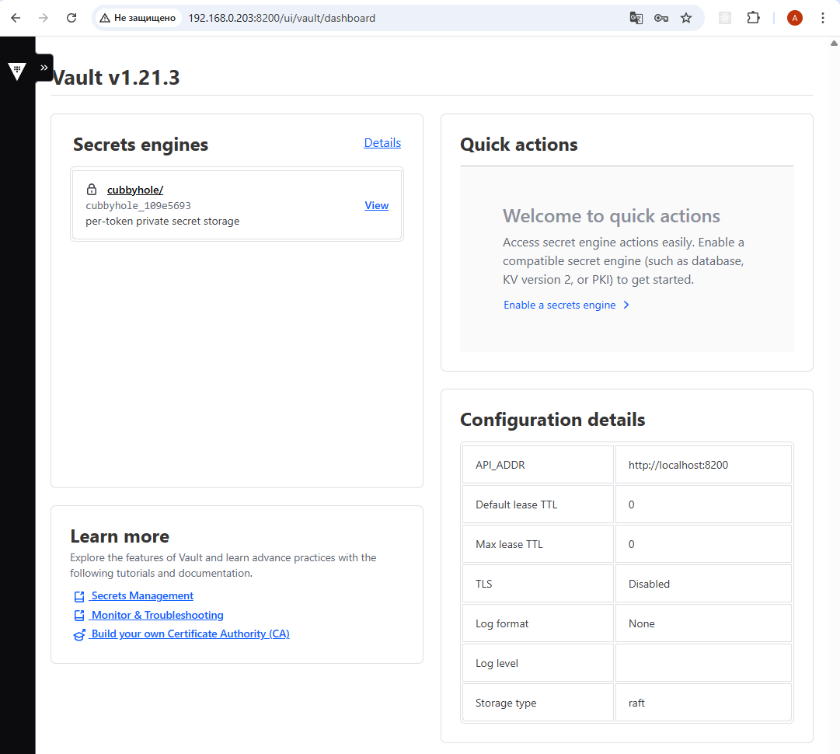Reload the Vault dashboard page
Image resolution: width=840 pixels, height=754 pixels.
tap(71, 18)
